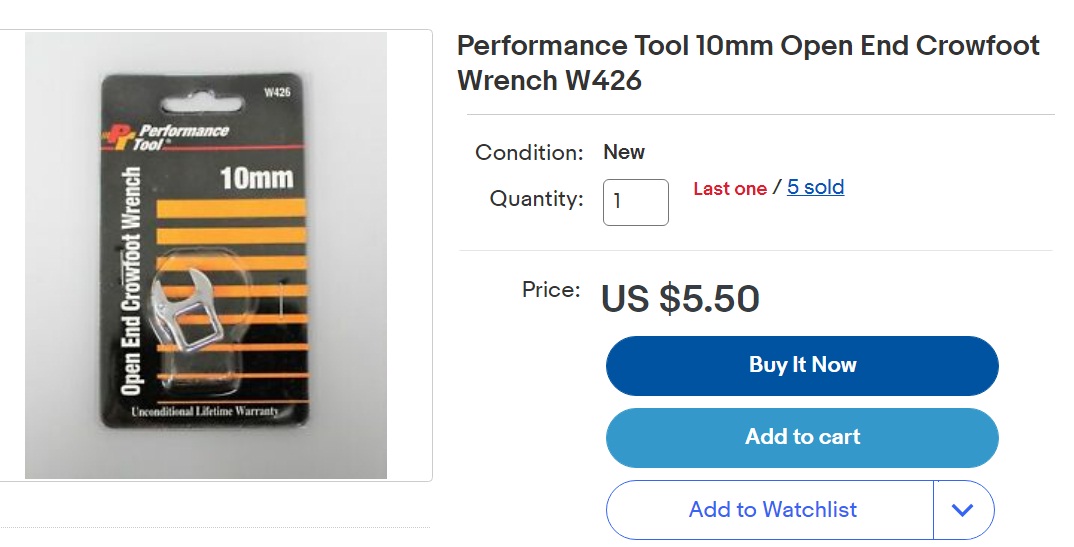Add the wrench to cart
This screenshot has height=547, width=1074.
[802, 437]
